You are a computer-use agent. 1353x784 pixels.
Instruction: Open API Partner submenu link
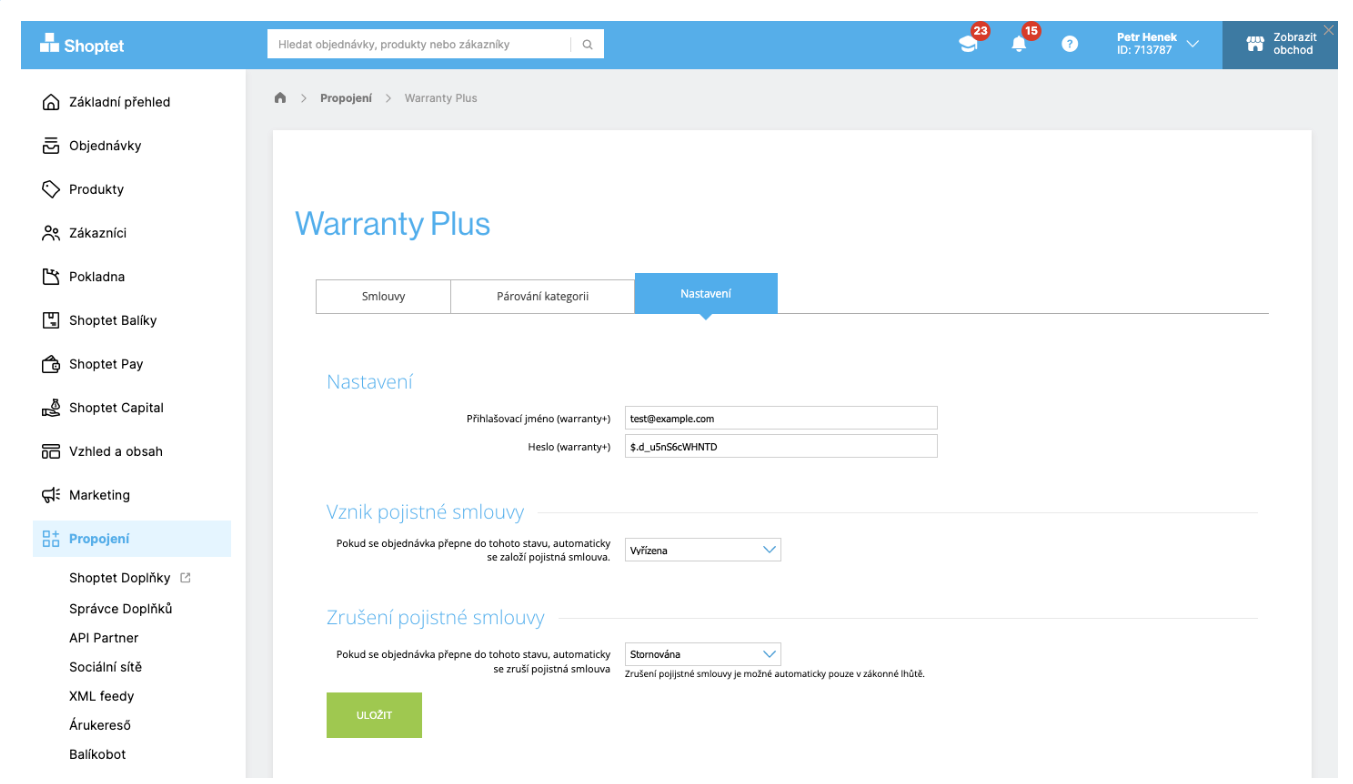pyautogui.click(x=104, y=638)
